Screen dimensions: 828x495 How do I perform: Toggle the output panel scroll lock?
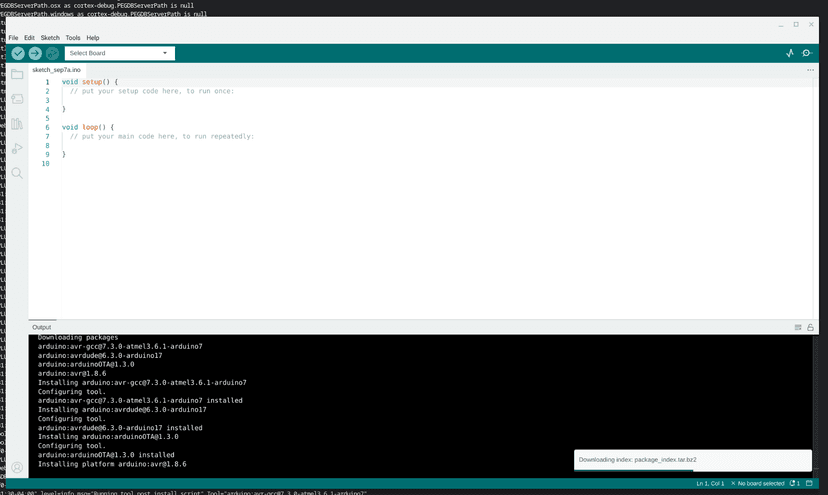click(x=810, y=327)
